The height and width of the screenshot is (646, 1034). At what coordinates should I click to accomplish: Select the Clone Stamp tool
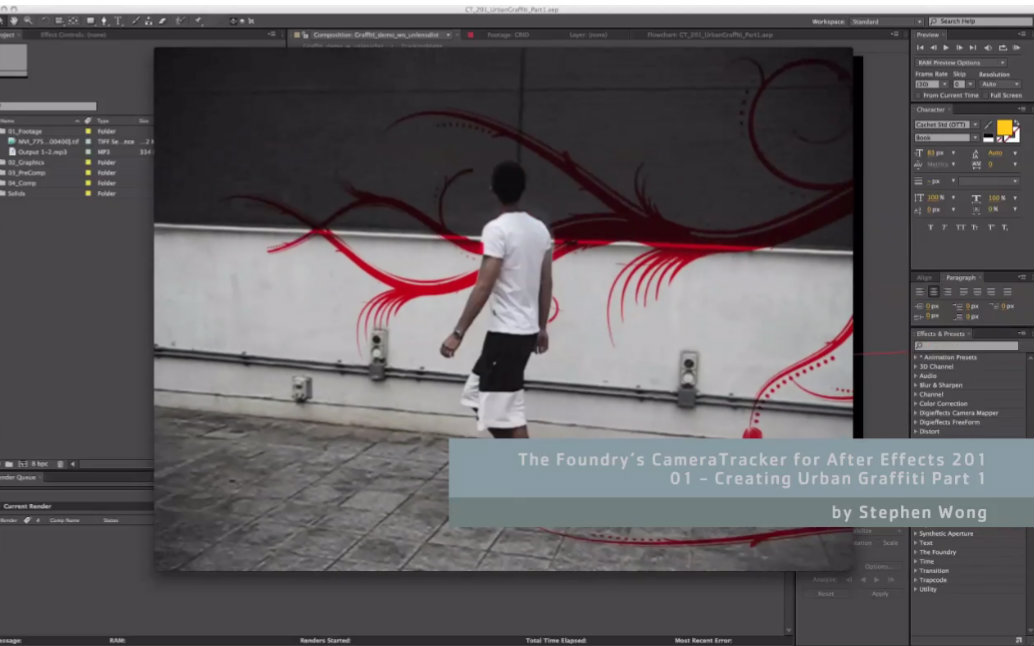148,19
